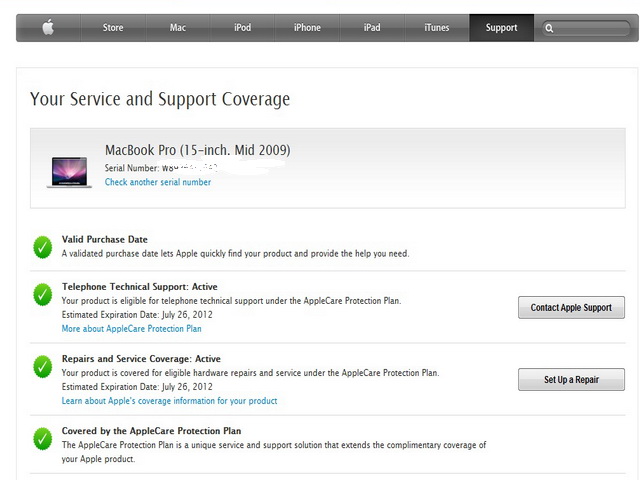Click the search magnifier icon
Screen dimensions: 640x480
(549, 28)
